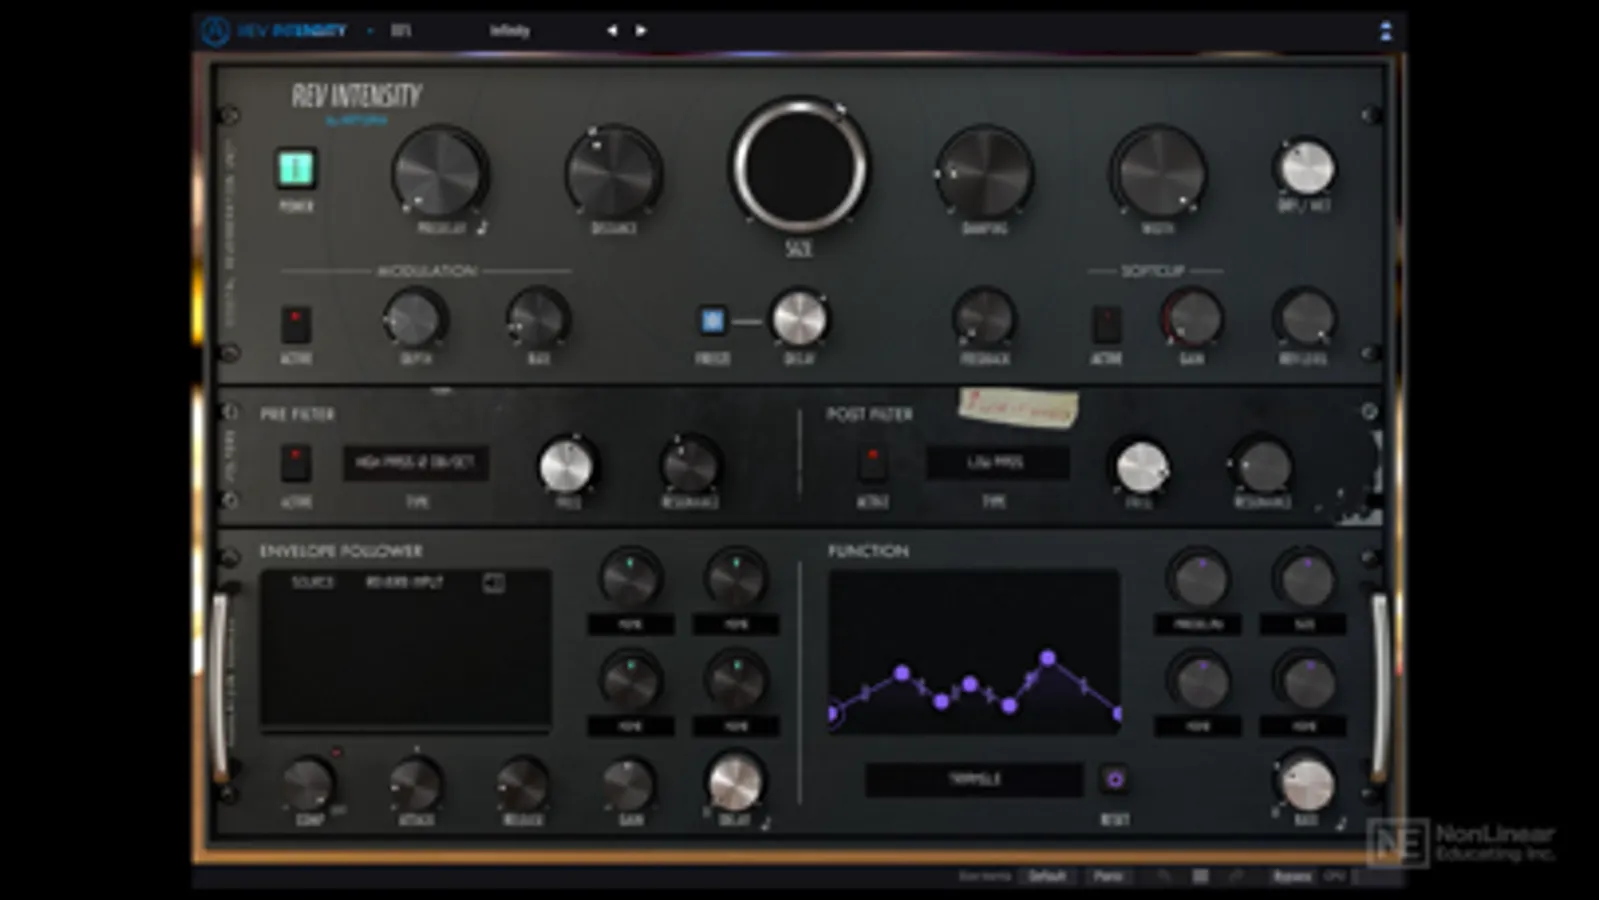Click the Envelope Follower display screen
The height and width of the screenshot is (900, 1599).
pyautogui.click(x=406, y=651)
